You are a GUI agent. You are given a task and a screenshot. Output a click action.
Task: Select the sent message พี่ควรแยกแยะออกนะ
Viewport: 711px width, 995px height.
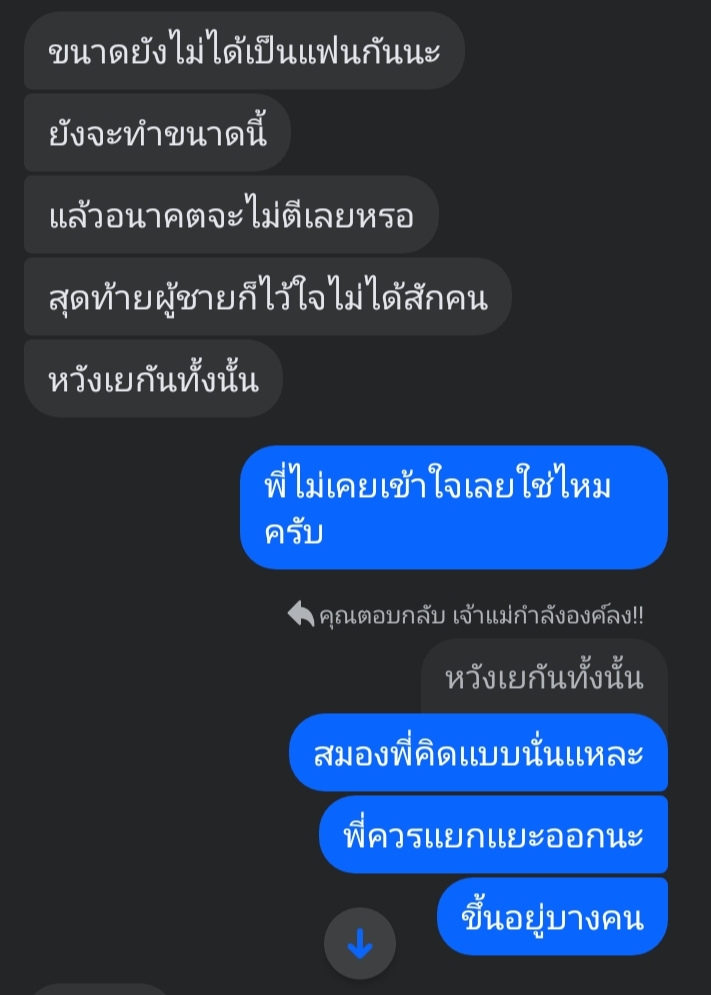point(493,834)
